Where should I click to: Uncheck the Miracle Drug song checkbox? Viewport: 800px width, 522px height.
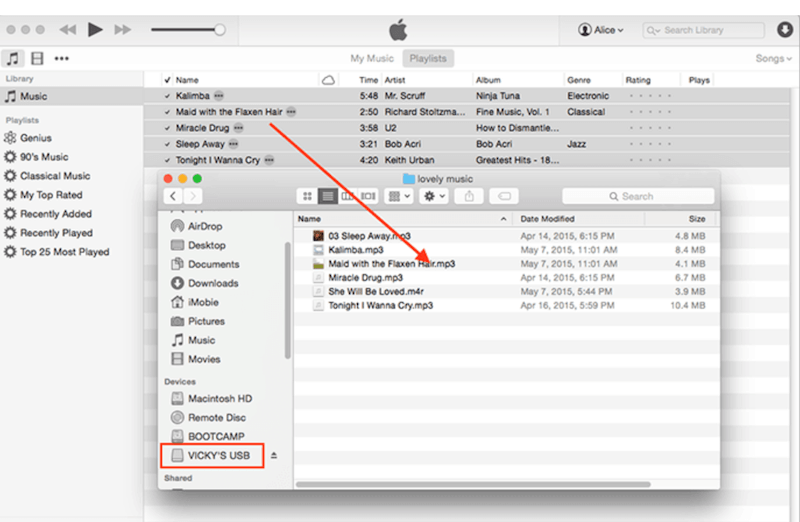click(x=167, y=128)
